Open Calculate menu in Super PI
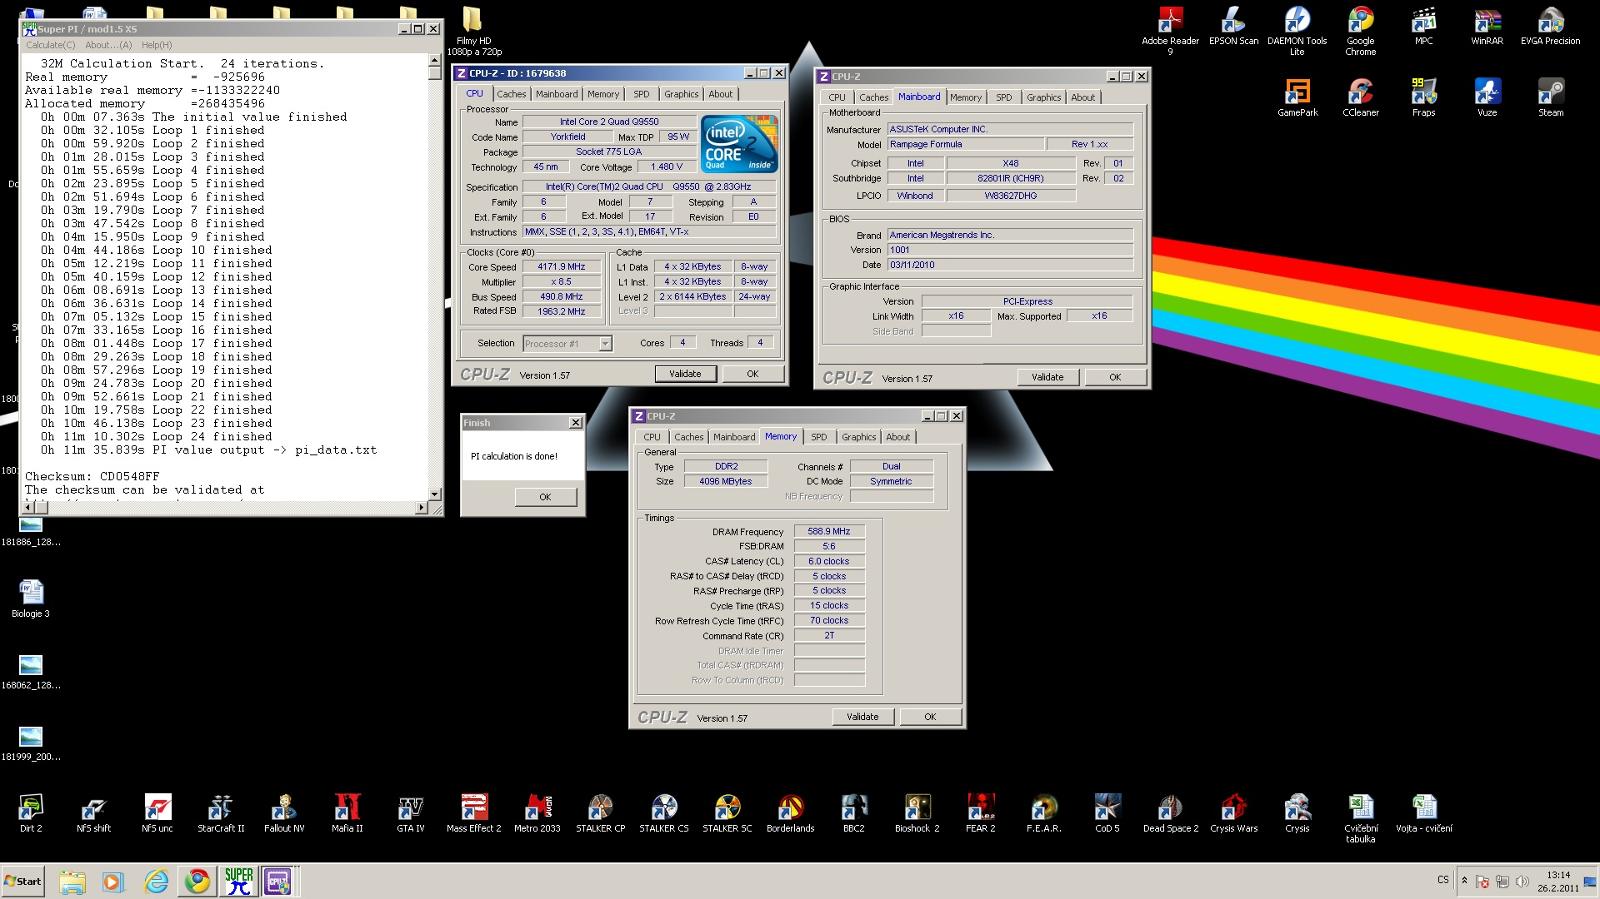The height and width of the screenshot is (899, 1600). (50, 45)
